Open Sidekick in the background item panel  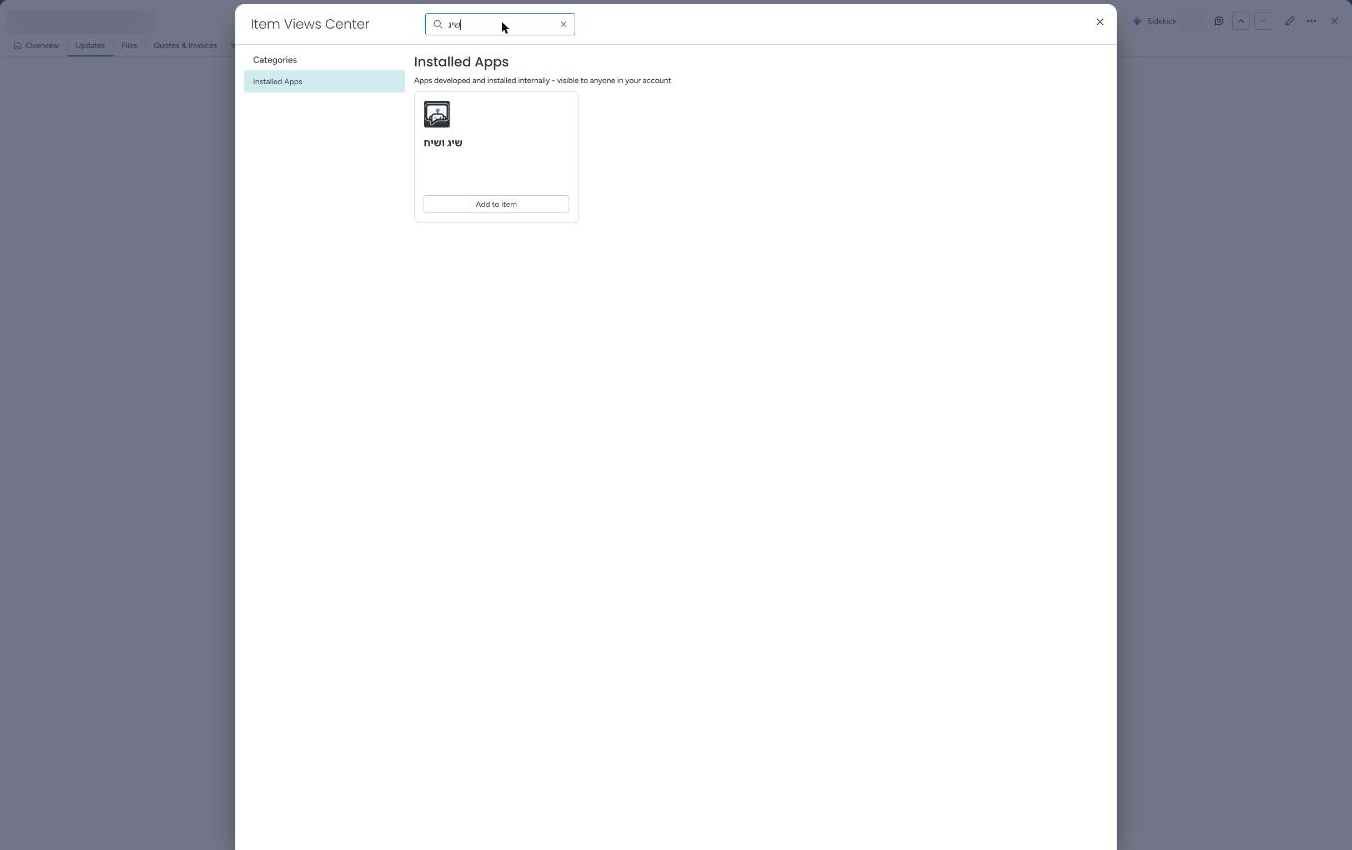[1155, 21]
